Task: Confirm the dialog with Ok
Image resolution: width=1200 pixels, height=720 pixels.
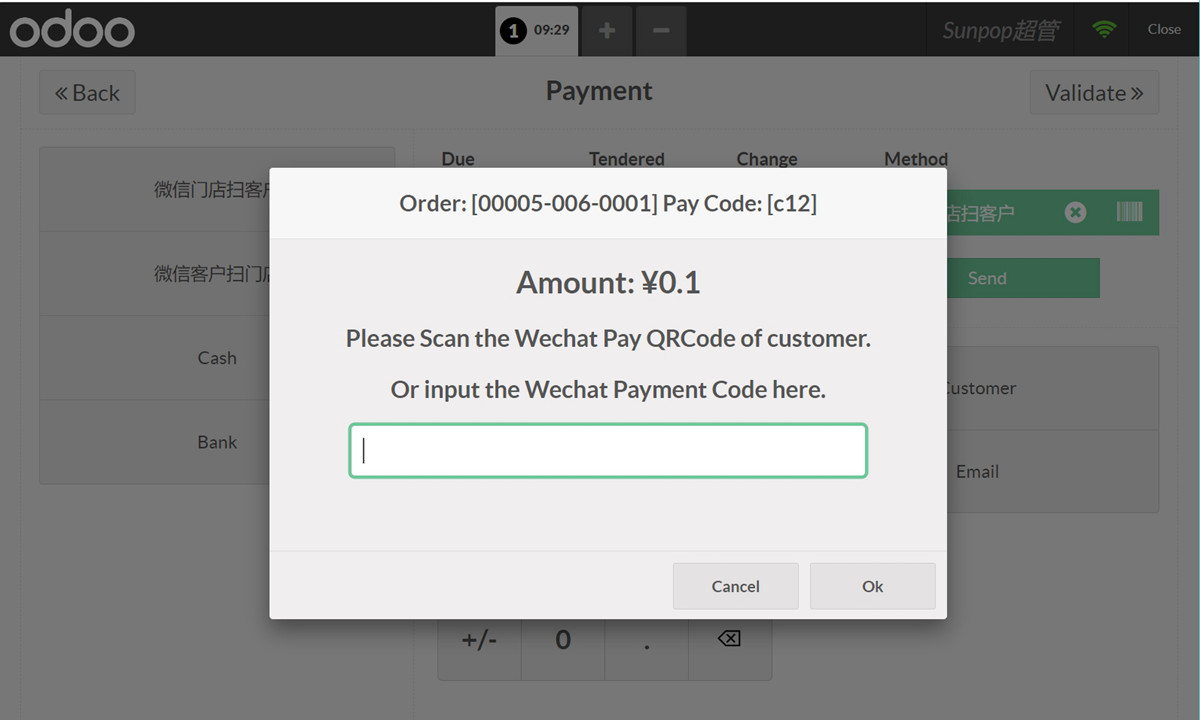Action: click(873, 586)
